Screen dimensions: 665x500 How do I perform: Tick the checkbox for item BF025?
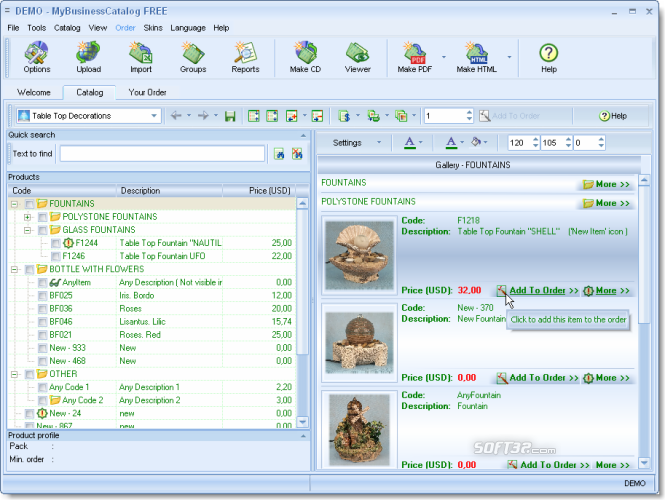(42, 296)
